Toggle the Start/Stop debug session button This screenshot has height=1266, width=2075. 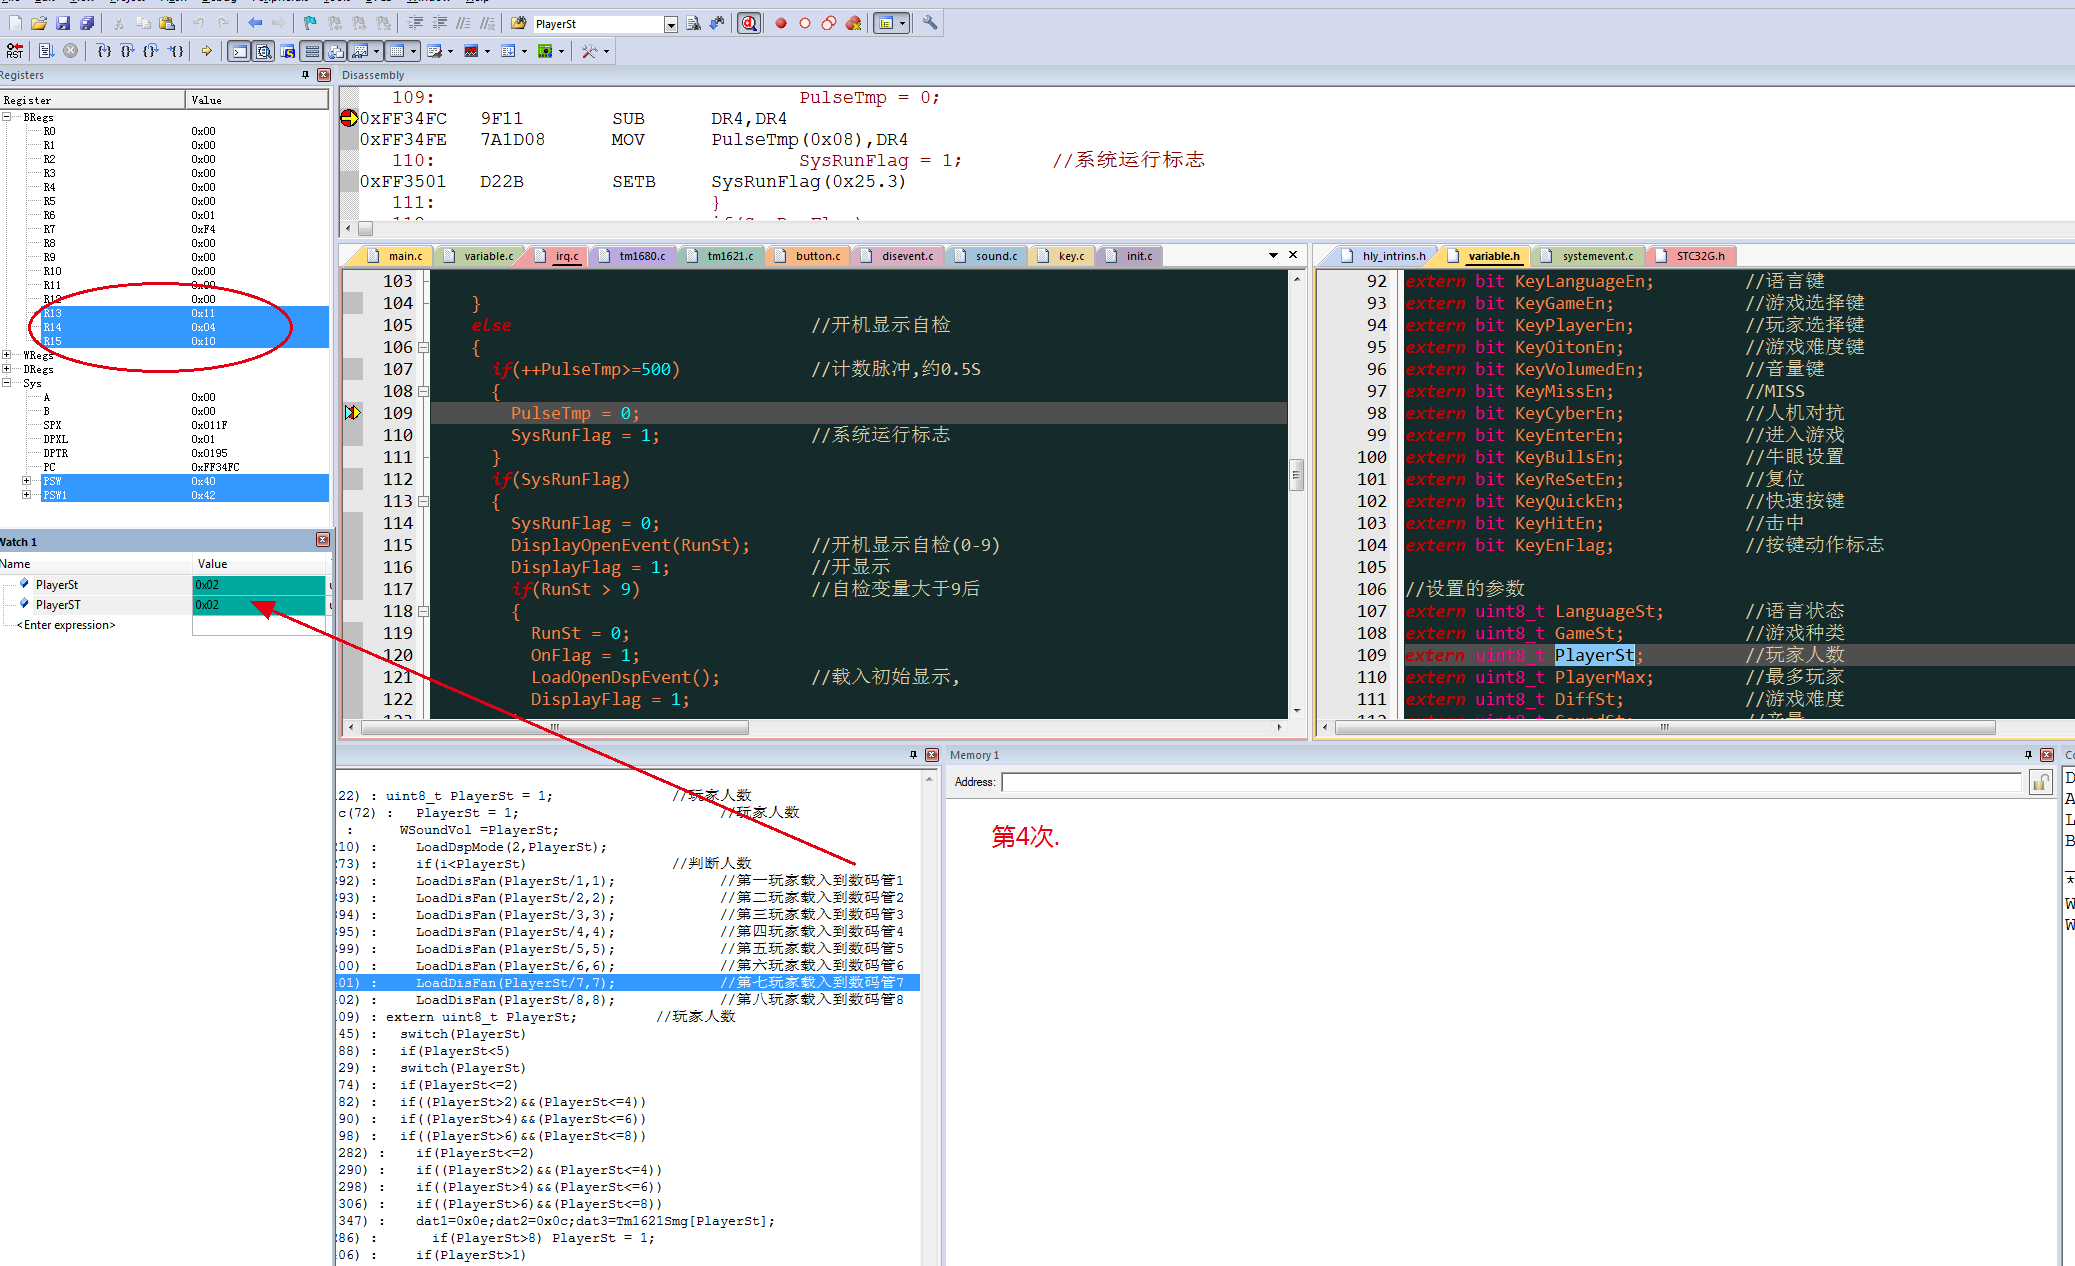[748, 23]
